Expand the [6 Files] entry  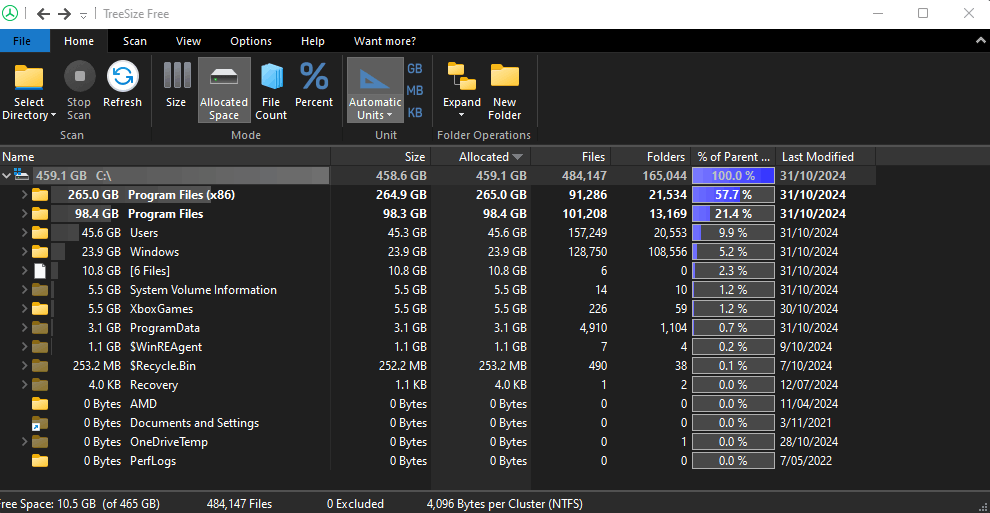pos(24,270)
